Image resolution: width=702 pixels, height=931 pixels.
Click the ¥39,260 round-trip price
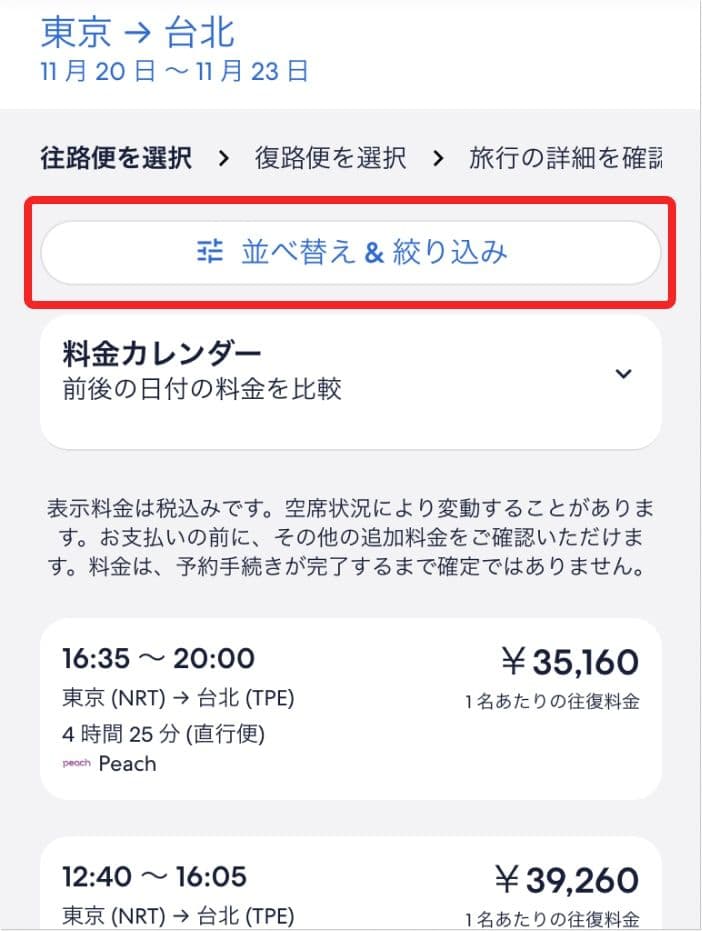567,880
